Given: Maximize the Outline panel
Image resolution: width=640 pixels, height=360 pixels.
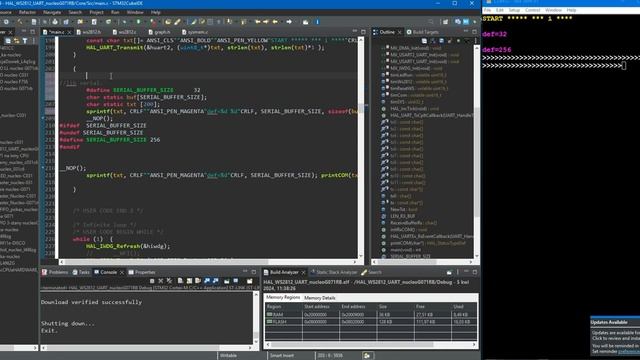Looking at the screenshot, I should pos(474,31).
